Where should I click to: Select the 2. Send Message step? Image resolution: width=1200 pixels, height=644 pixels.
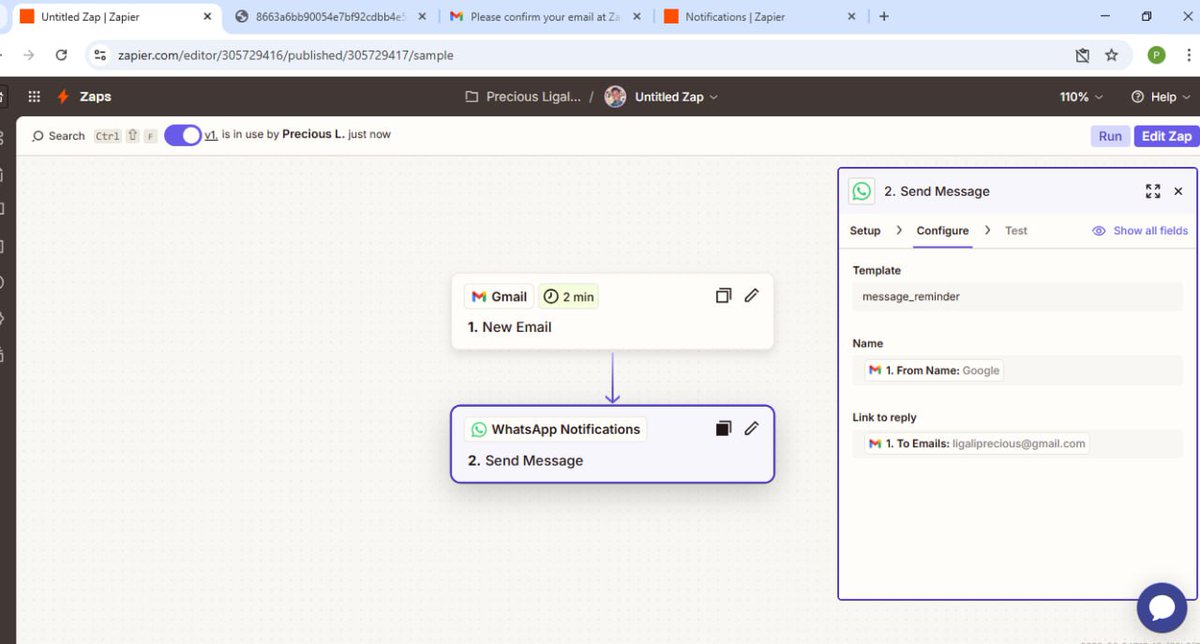coord(612,444)
